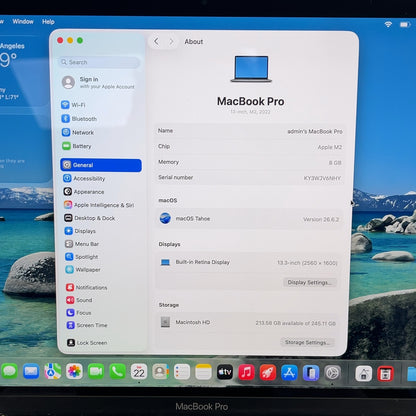Click the macOS Tahoe version row
The height and width of the screenshot is (416, 416).
[249, 219]
